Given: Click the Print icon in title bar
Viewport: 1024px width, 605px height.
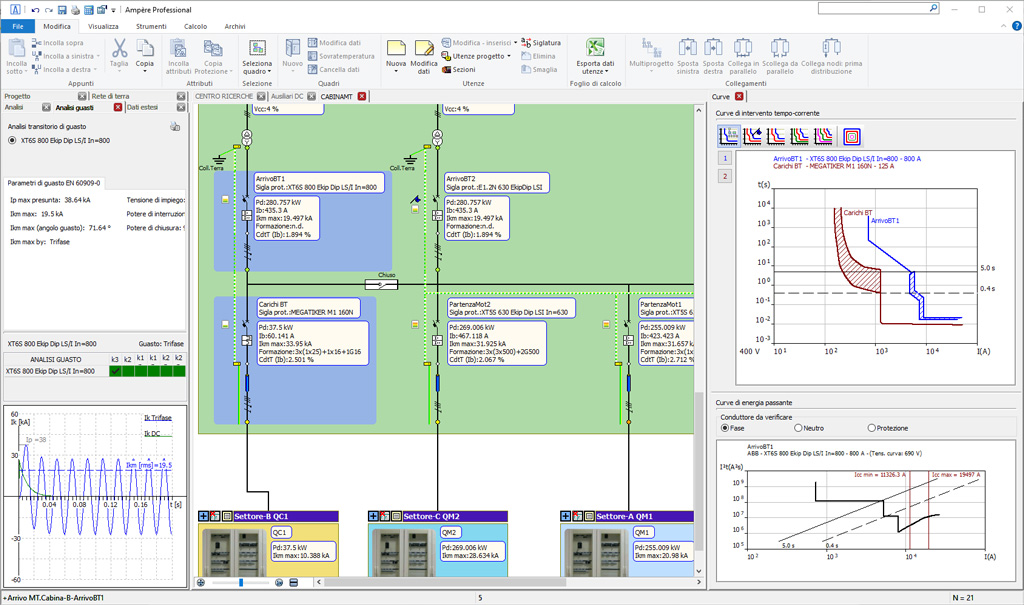Looking at the screenshot, I should pos(75,10).
